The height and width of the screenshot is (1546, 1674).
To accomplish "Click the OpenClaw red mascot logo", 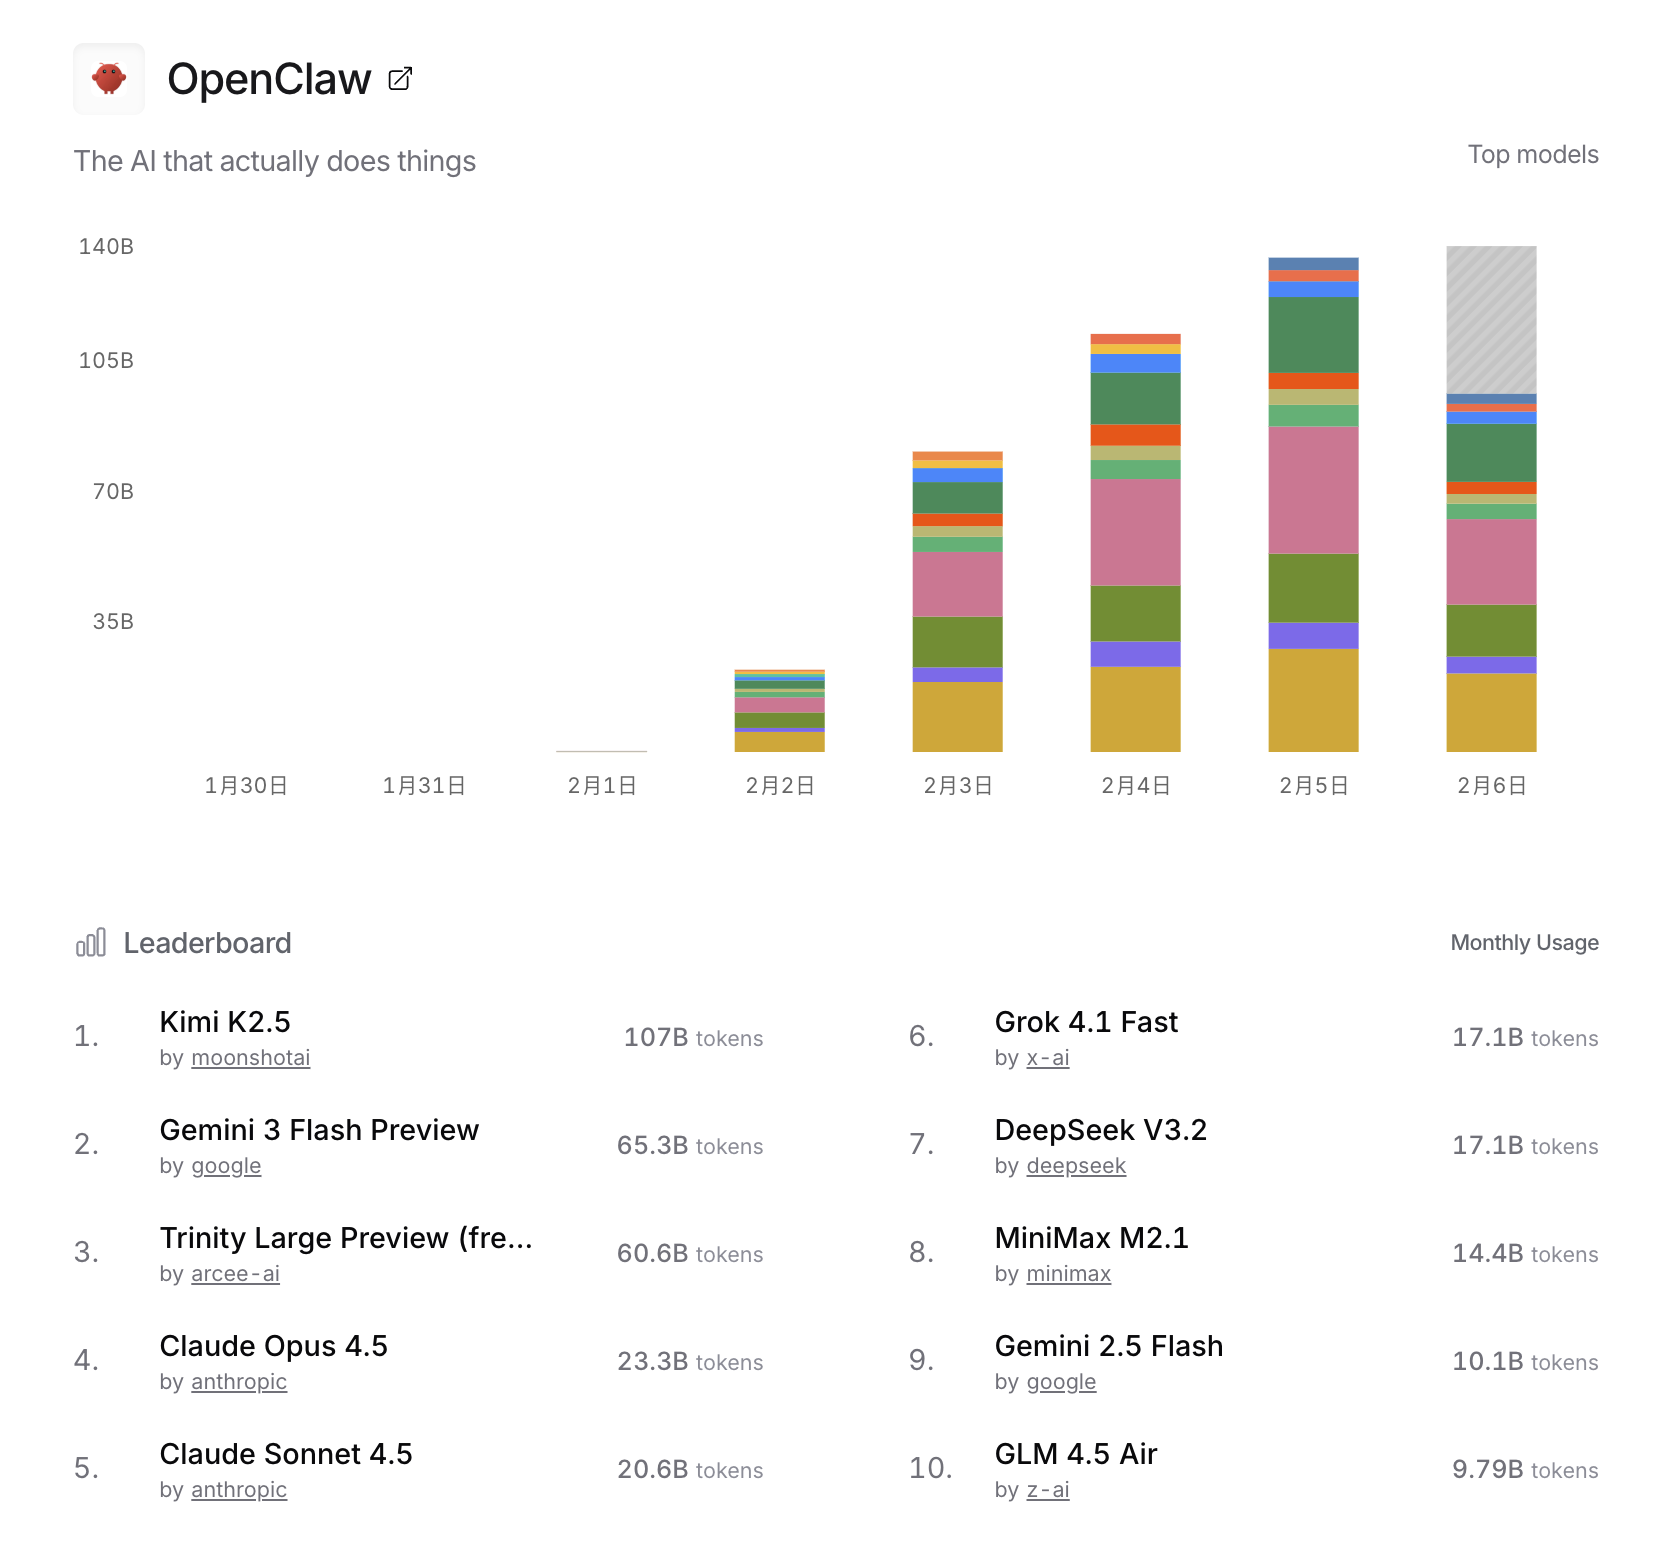I will tap(109, 79).
